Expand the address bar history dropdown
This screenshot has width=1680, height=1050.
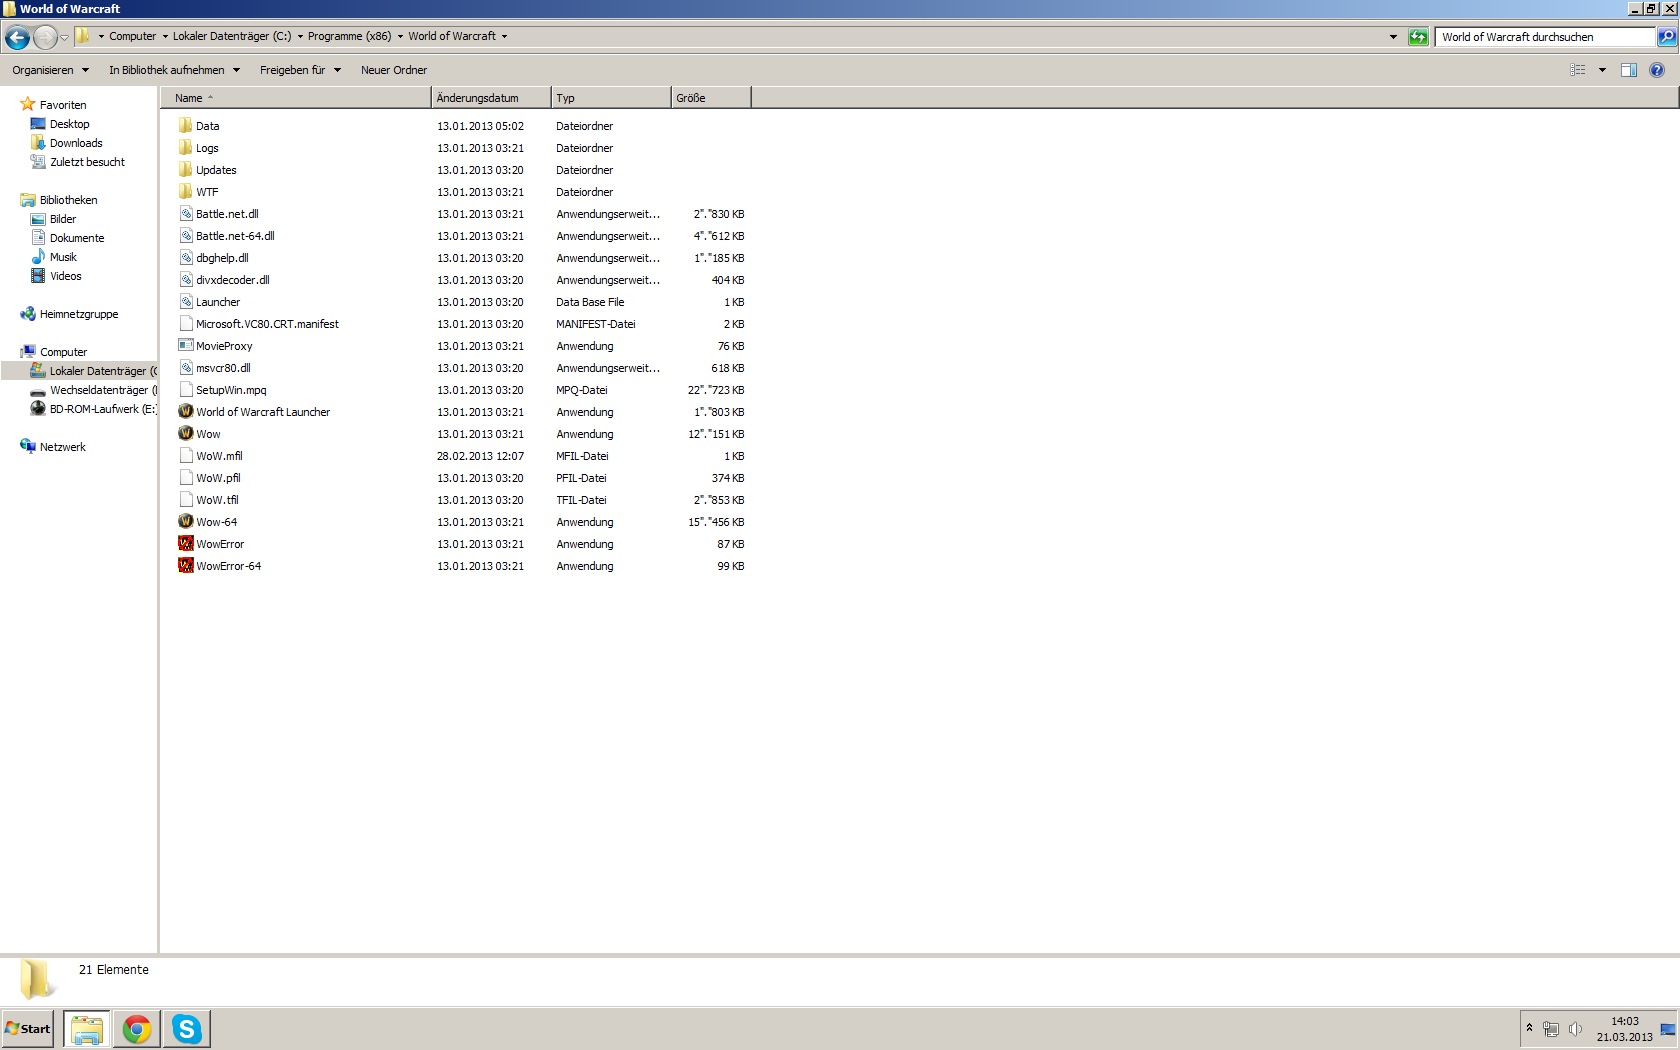[1393, 37]
